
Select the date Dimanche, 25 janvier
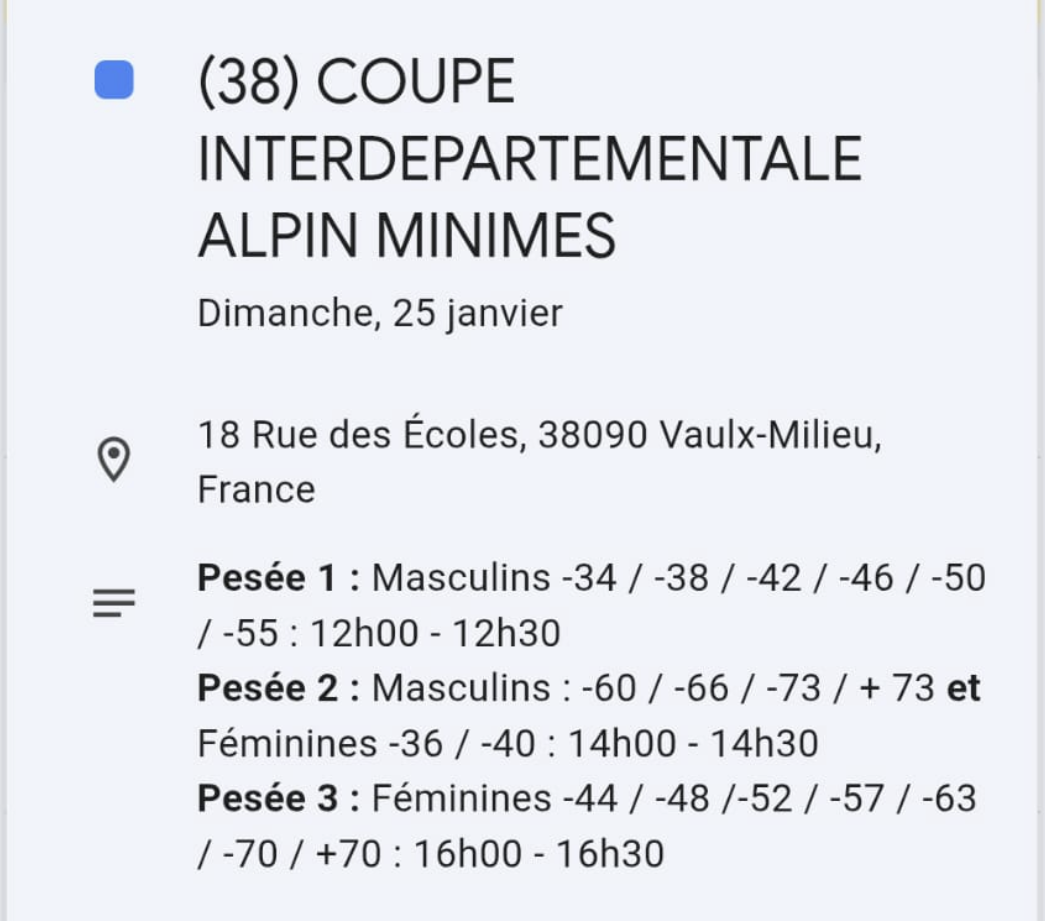(x=380, y=314)
